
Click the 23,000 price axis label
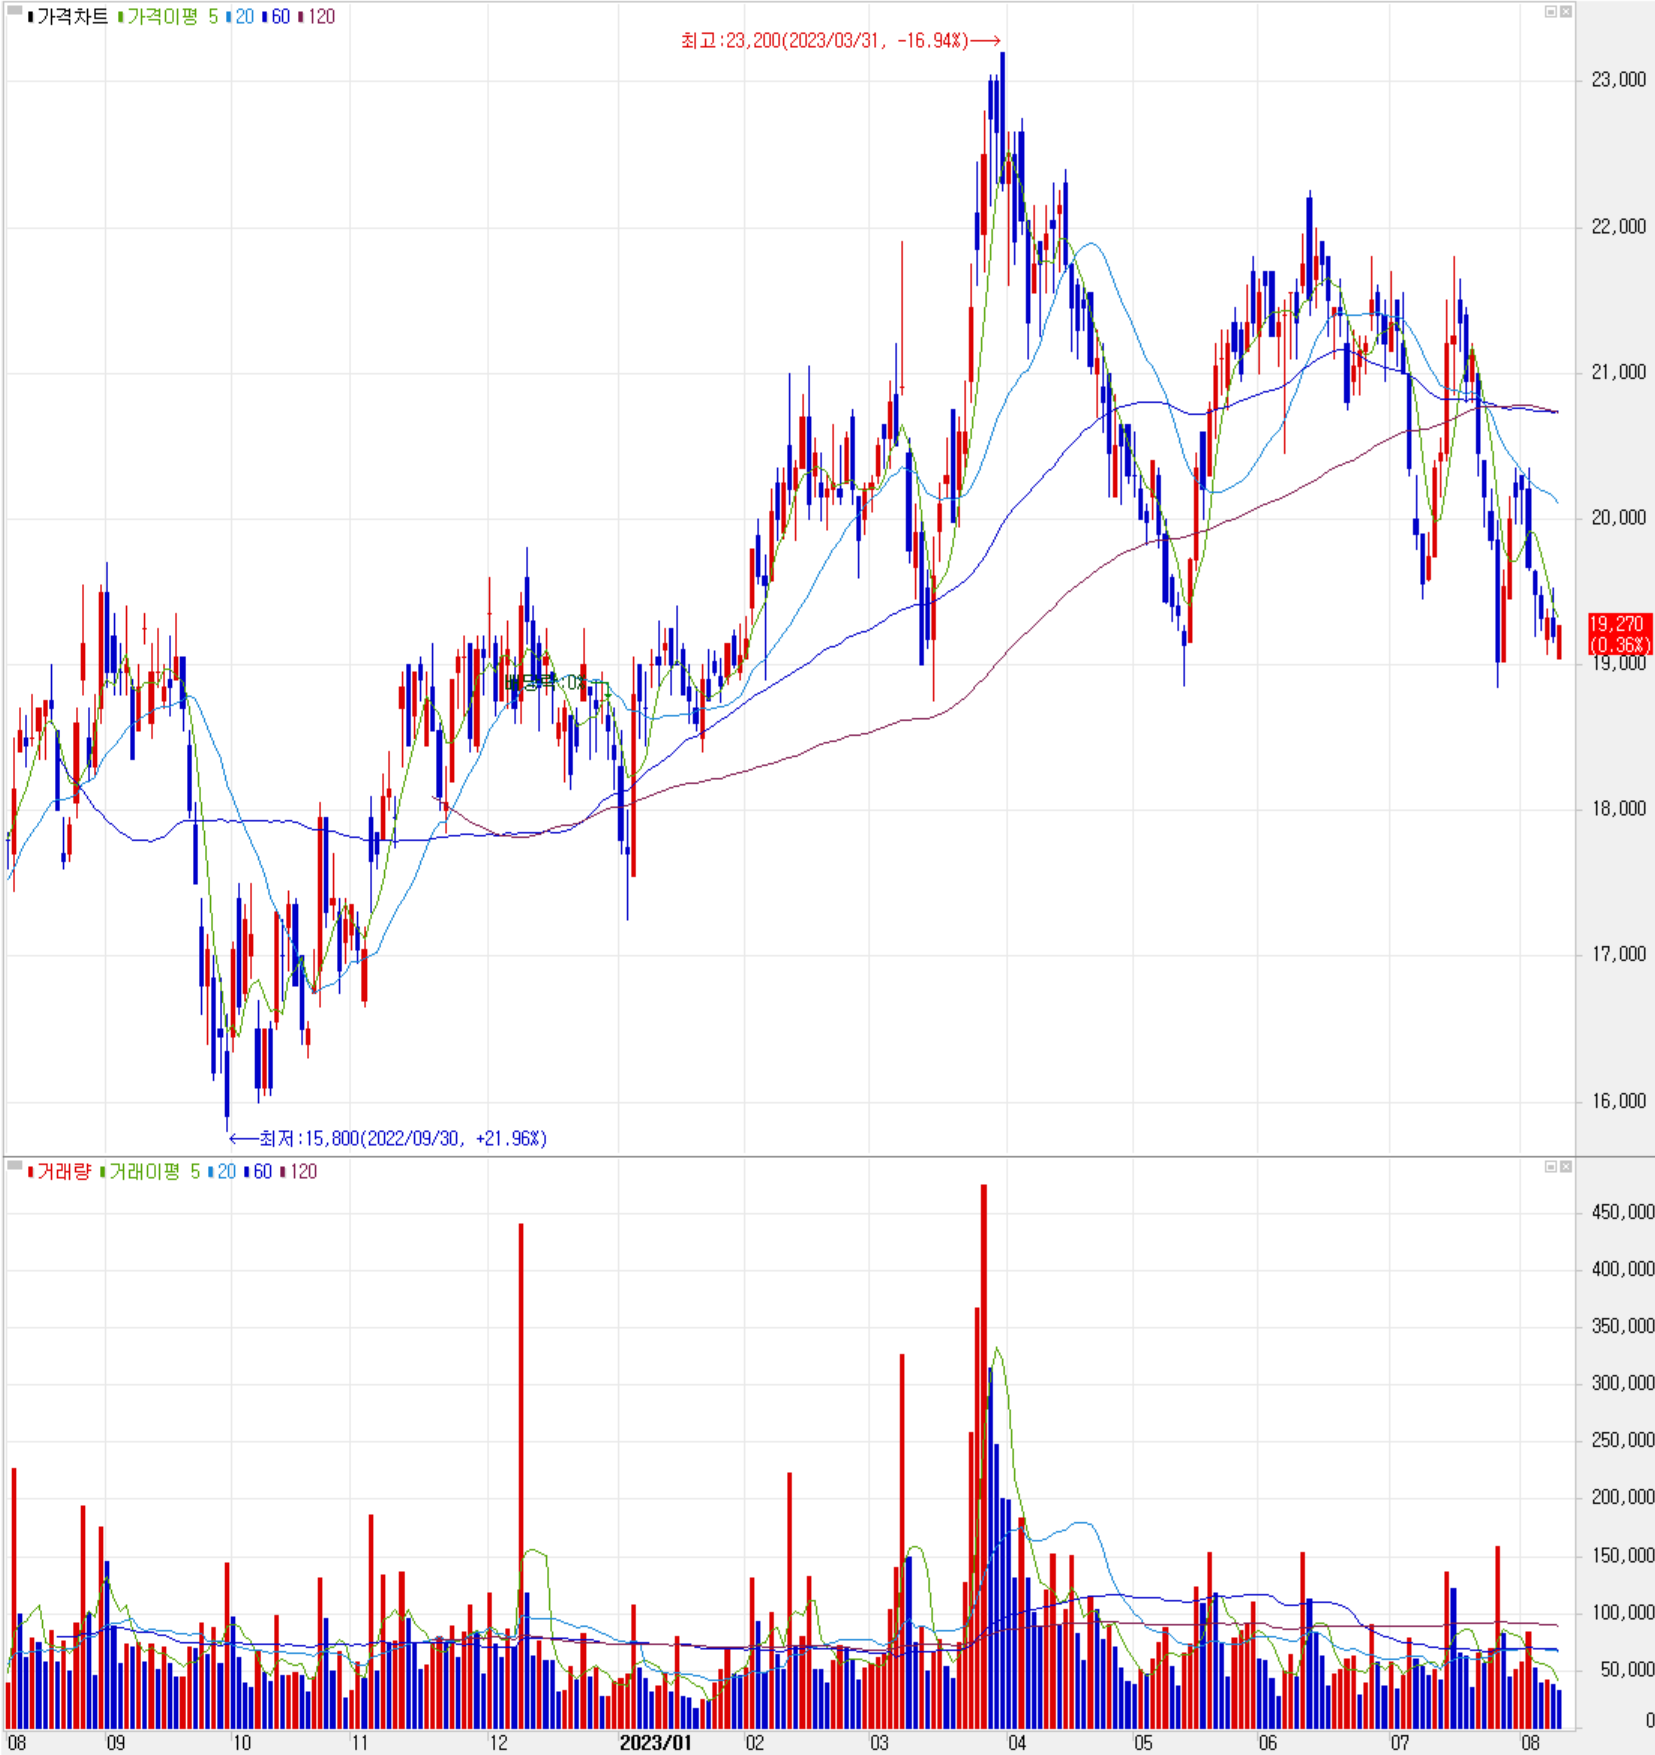(x=1618, y=80)
